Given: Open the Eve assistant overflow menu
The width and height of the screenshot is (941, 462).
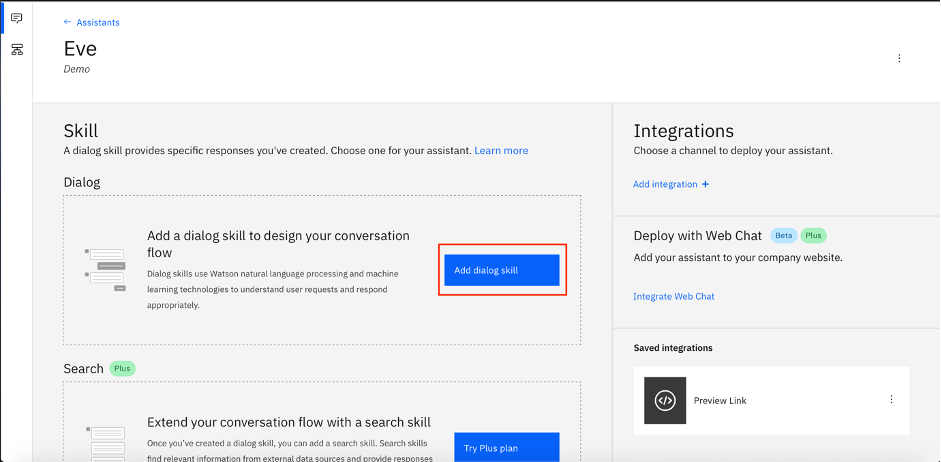Looking at the screenshot, I should click(899, 58).
